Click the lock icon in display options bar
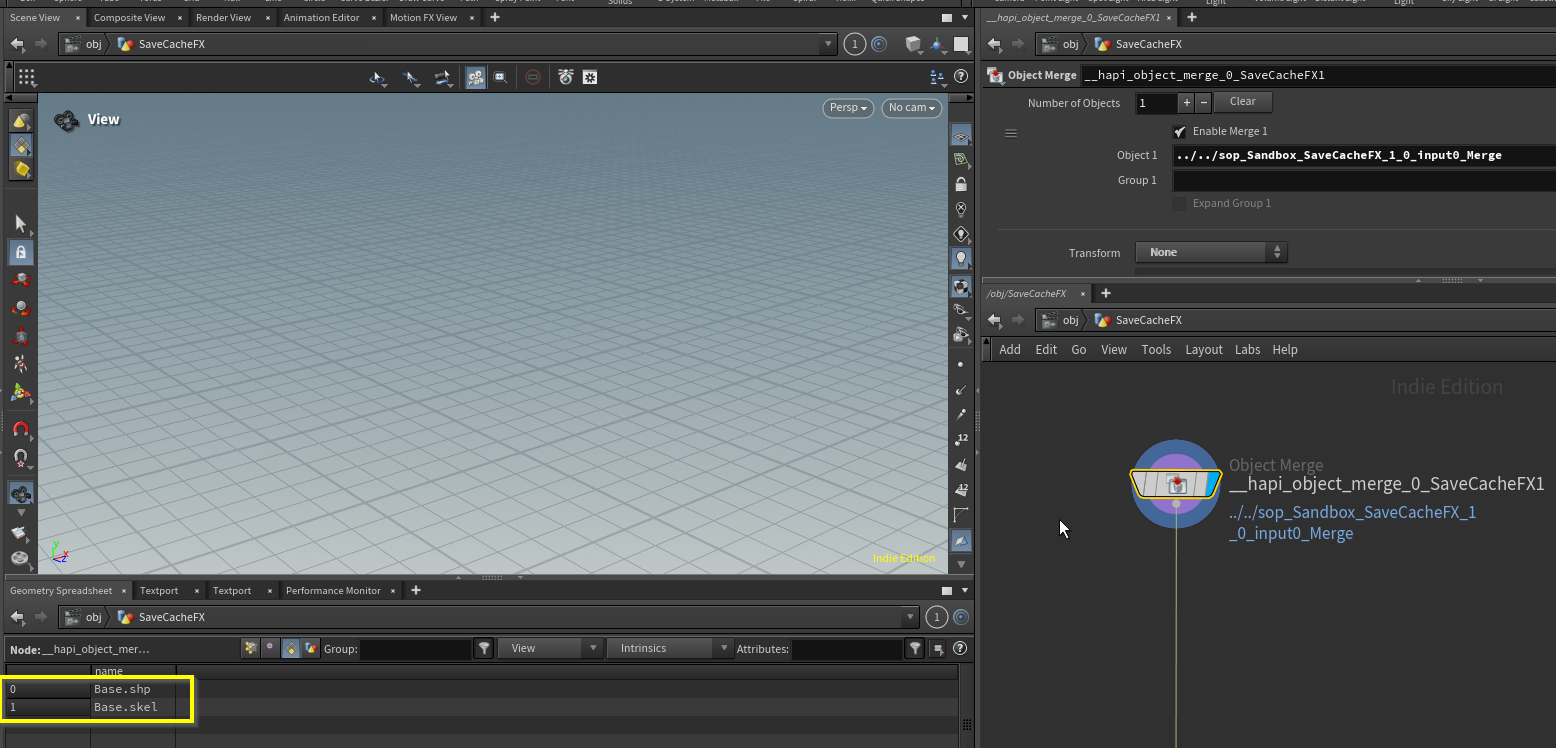Screen dimensions: 1556x748 pyautogui.click(x=961, y=185)
